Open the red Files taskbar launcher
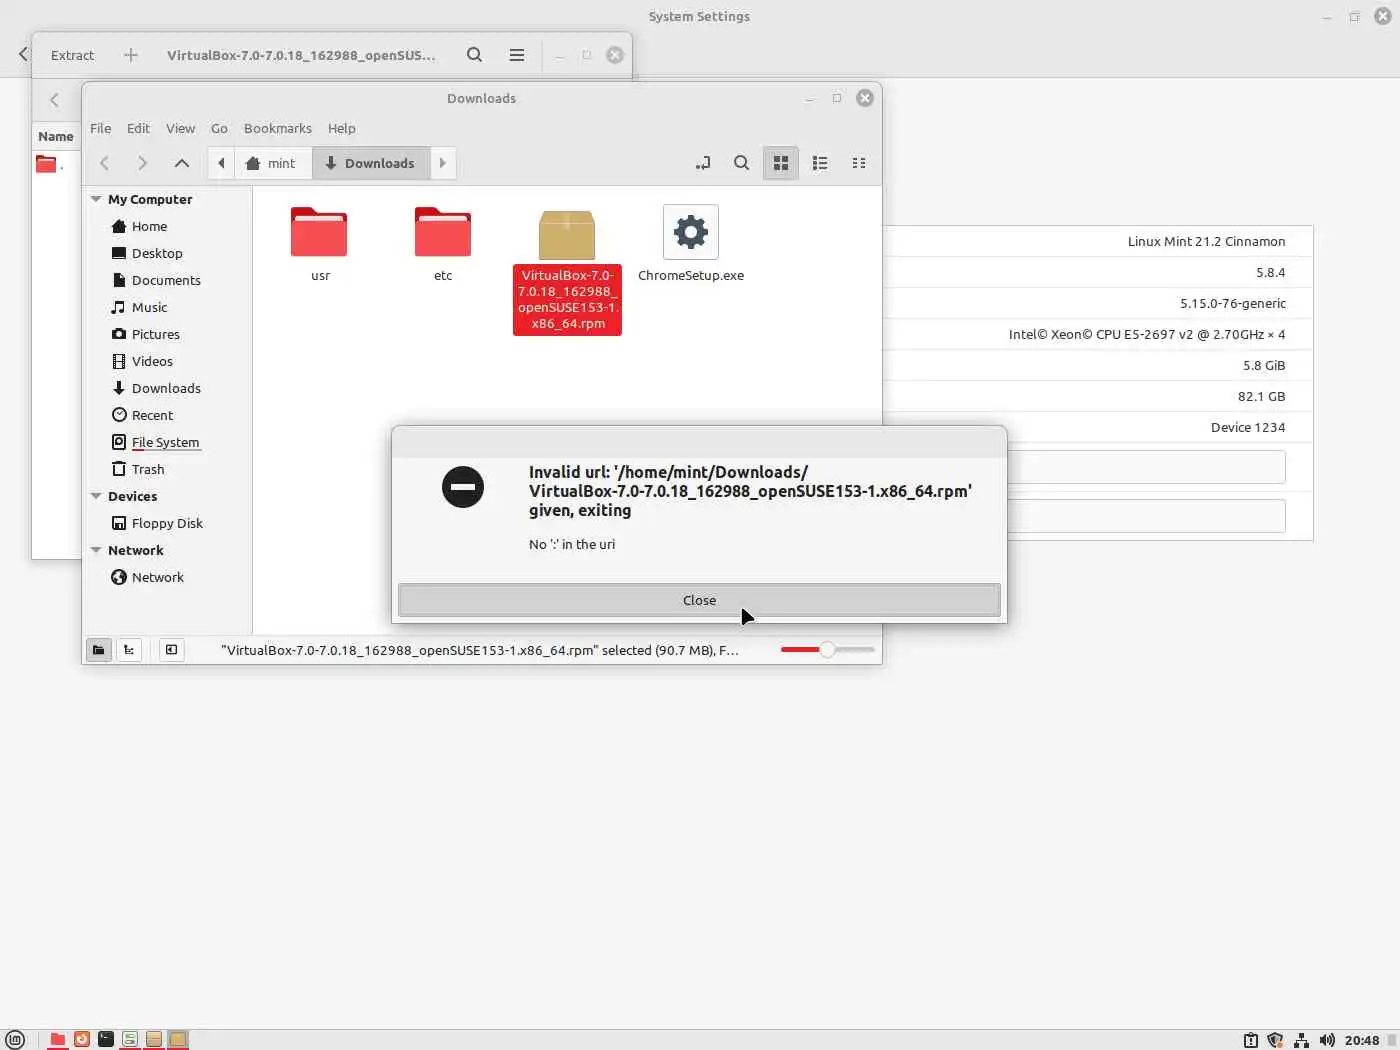 58,1040
